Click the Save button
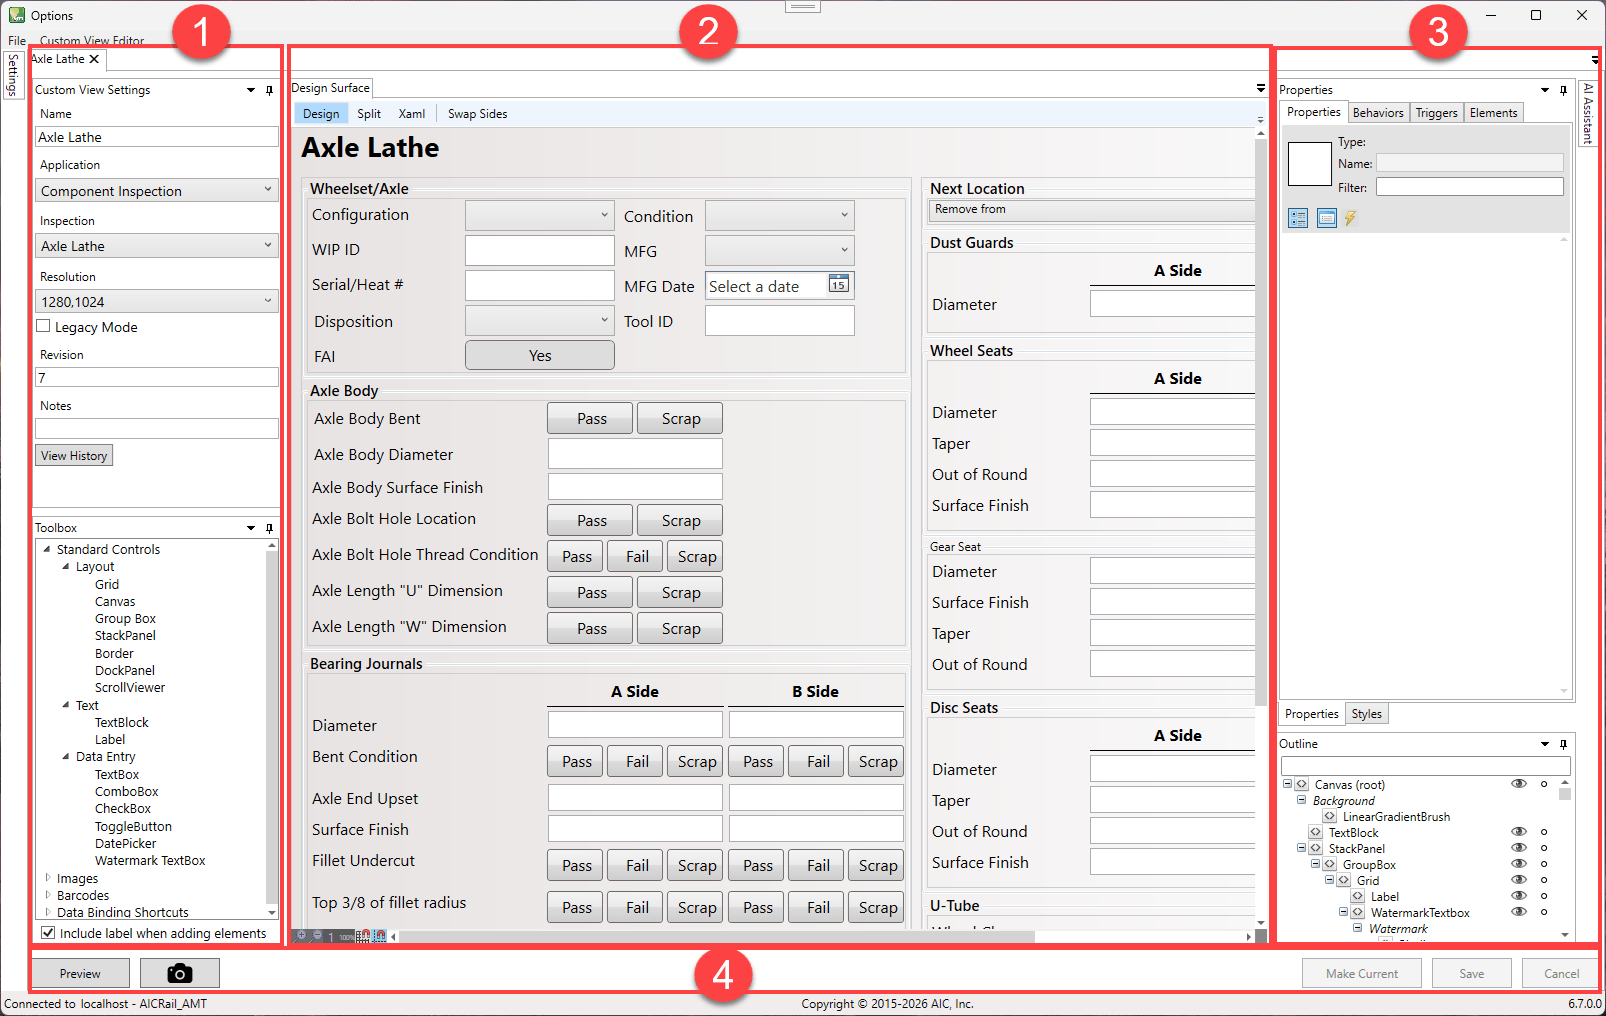Viewport: 1606px width, 1016px height. (x=1472, y=973)
